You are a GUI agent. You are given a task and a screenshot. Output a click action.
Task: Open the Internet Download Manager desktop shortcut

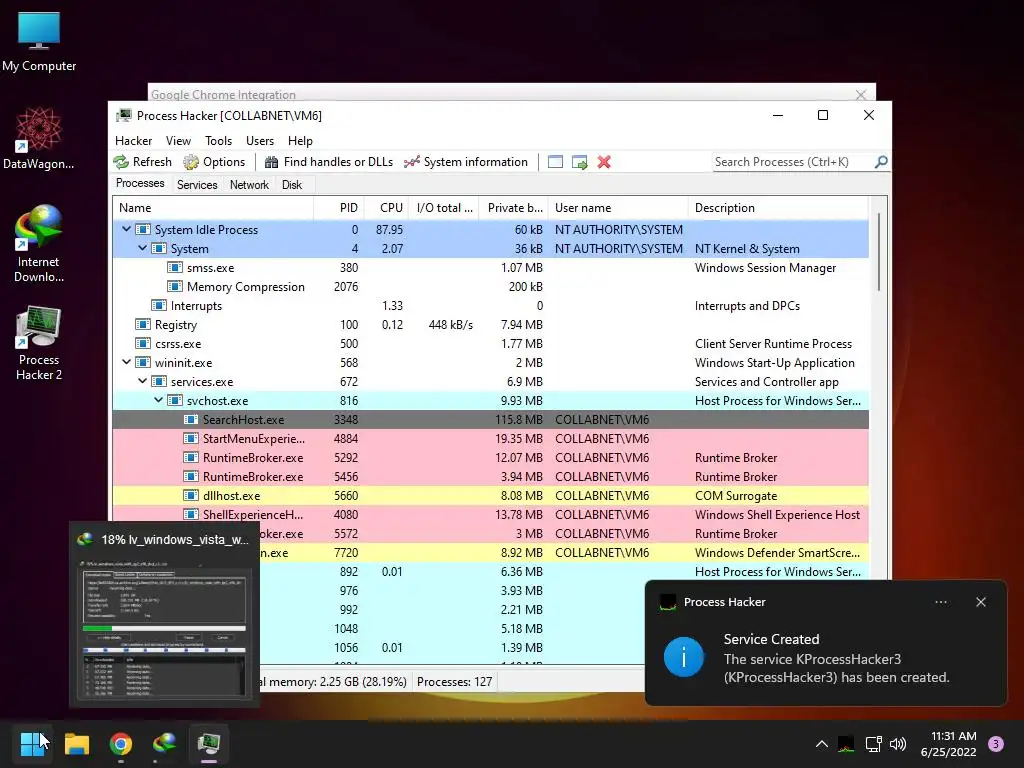[39, 244]
